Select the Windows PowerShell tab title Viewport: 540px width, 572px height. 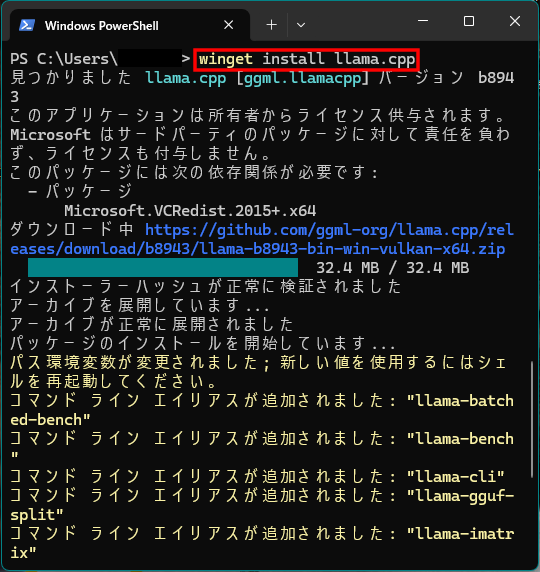click(x=101, y=26)
